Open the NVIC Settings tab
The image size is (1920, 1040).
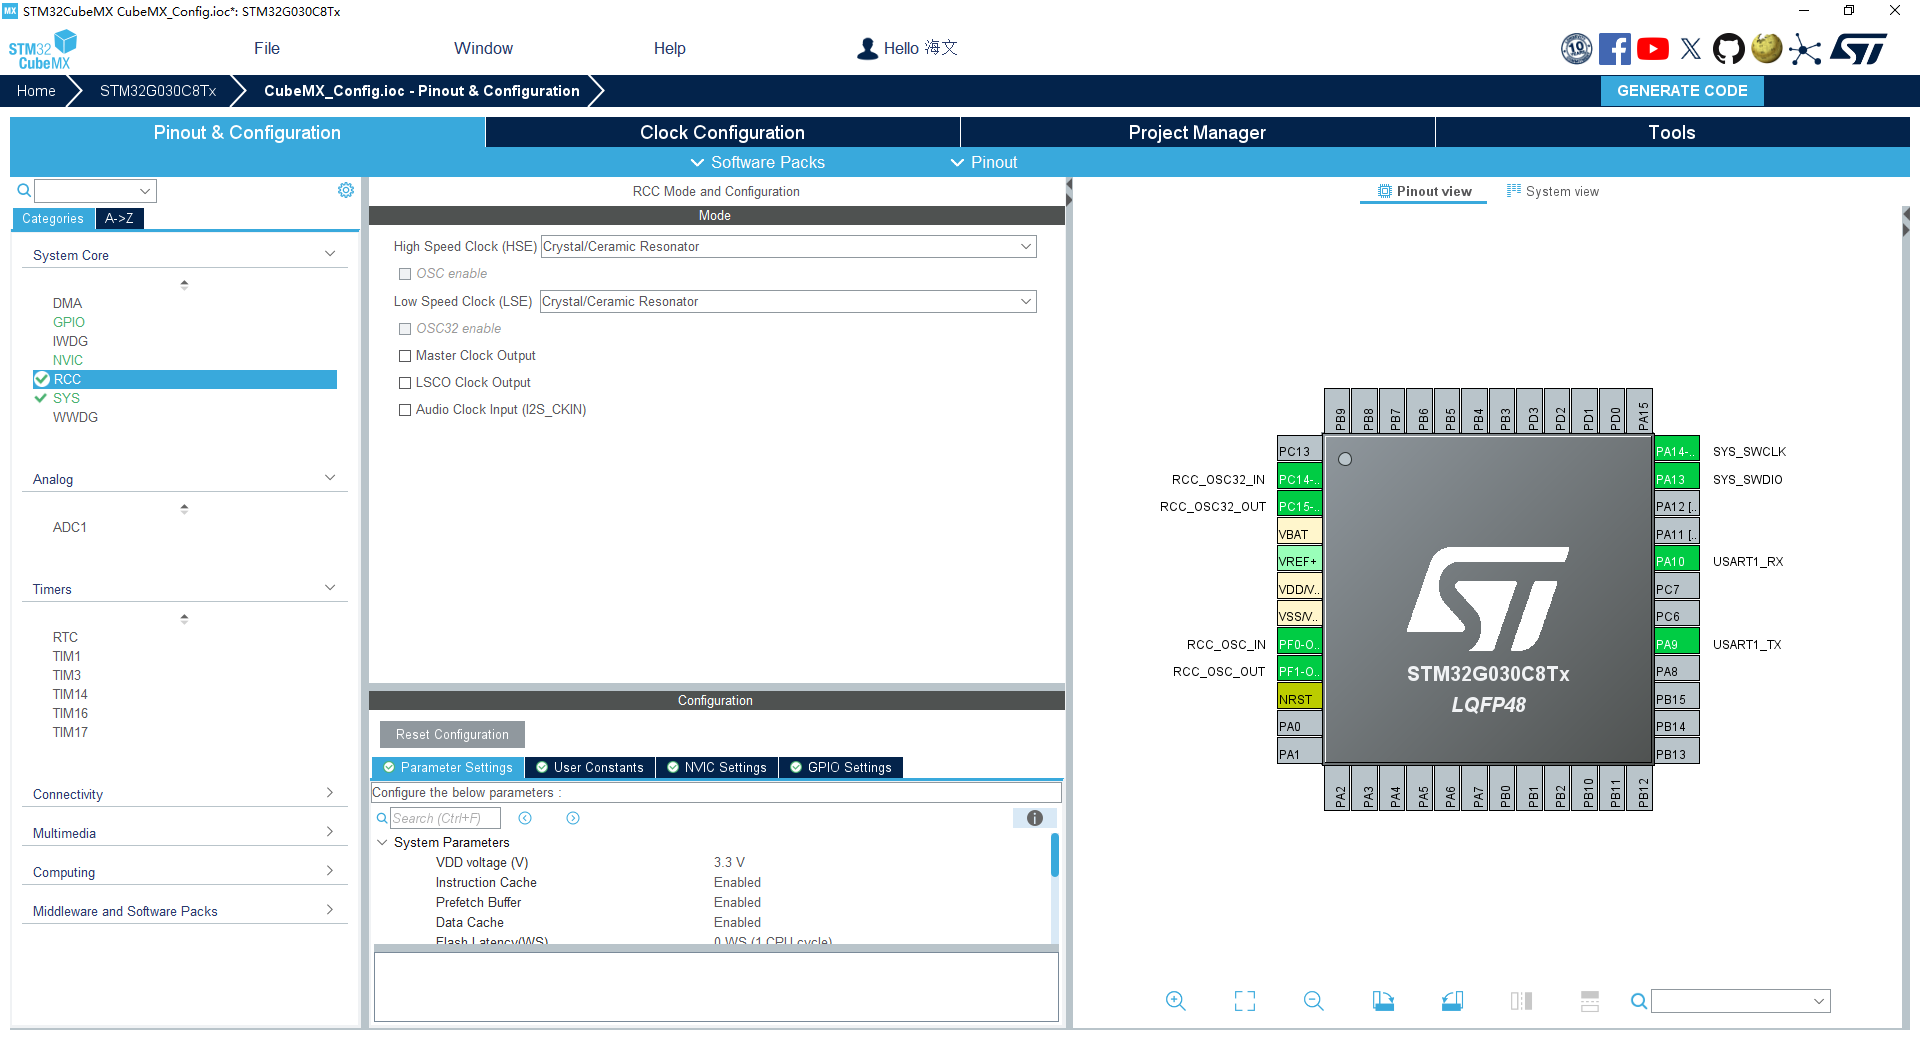[x=716, y=767]
